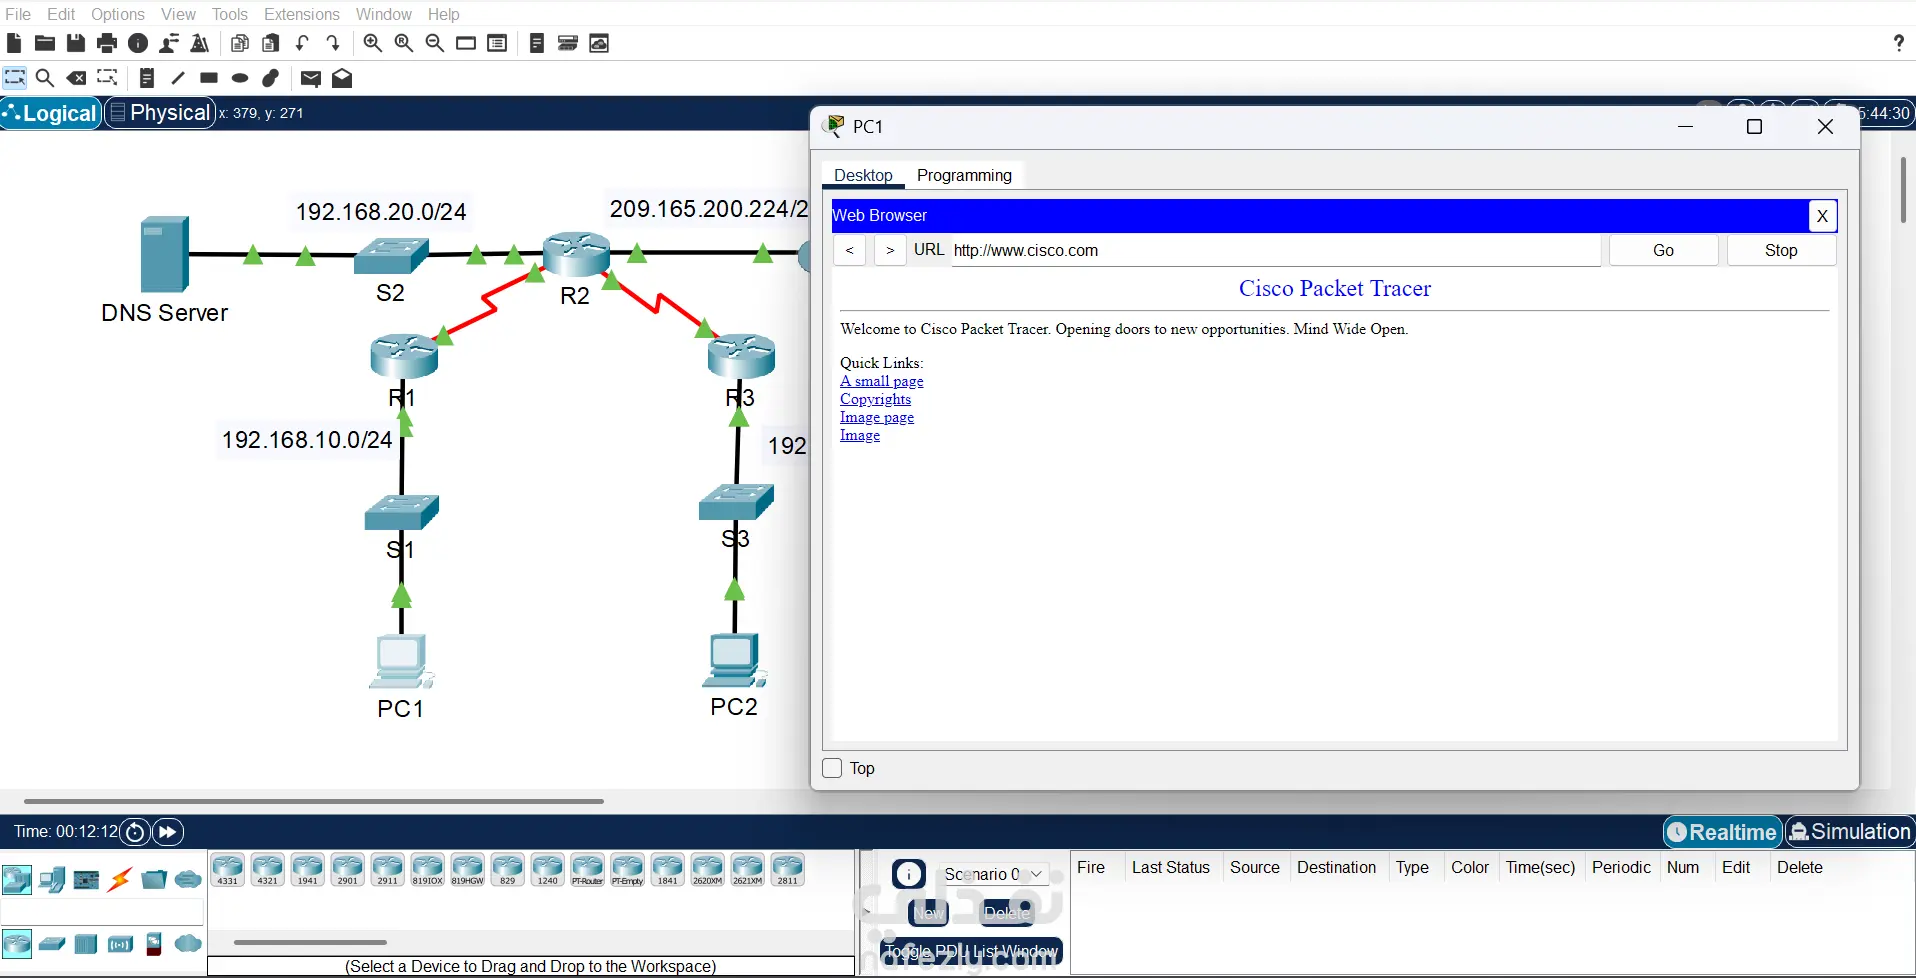Click the Go button in Web Browser
This screenshot has width=1916, height=978.
coord(1663,250)
